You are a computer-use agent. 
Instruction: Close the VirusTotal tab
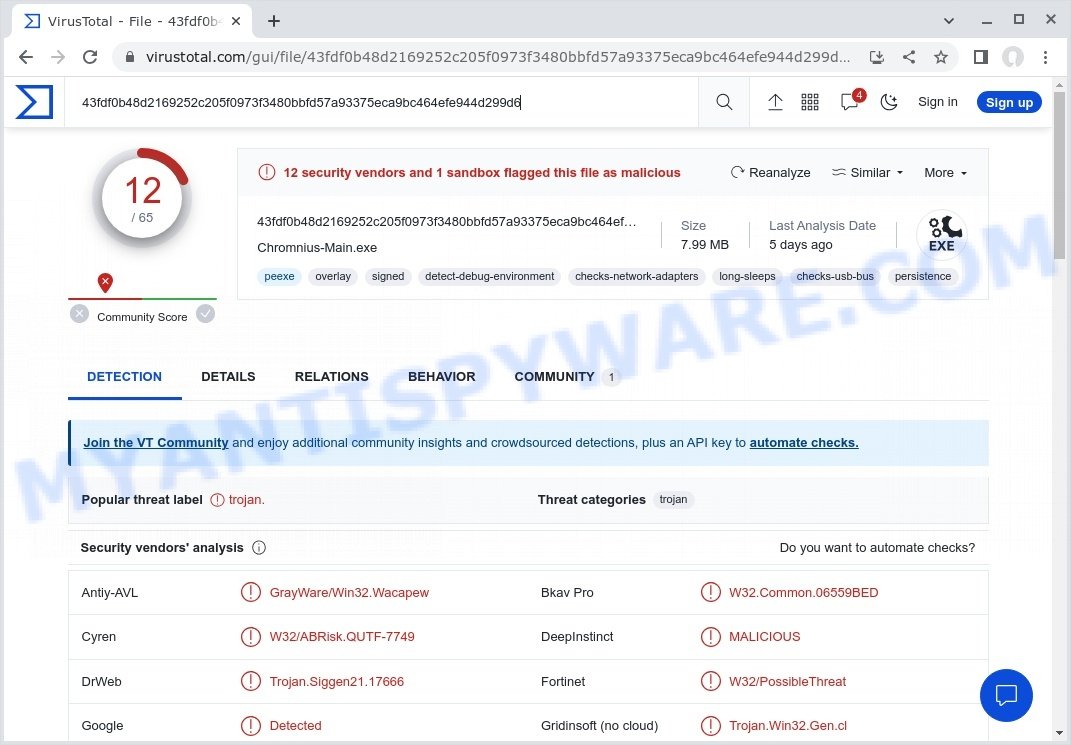[x=236, y=21]
